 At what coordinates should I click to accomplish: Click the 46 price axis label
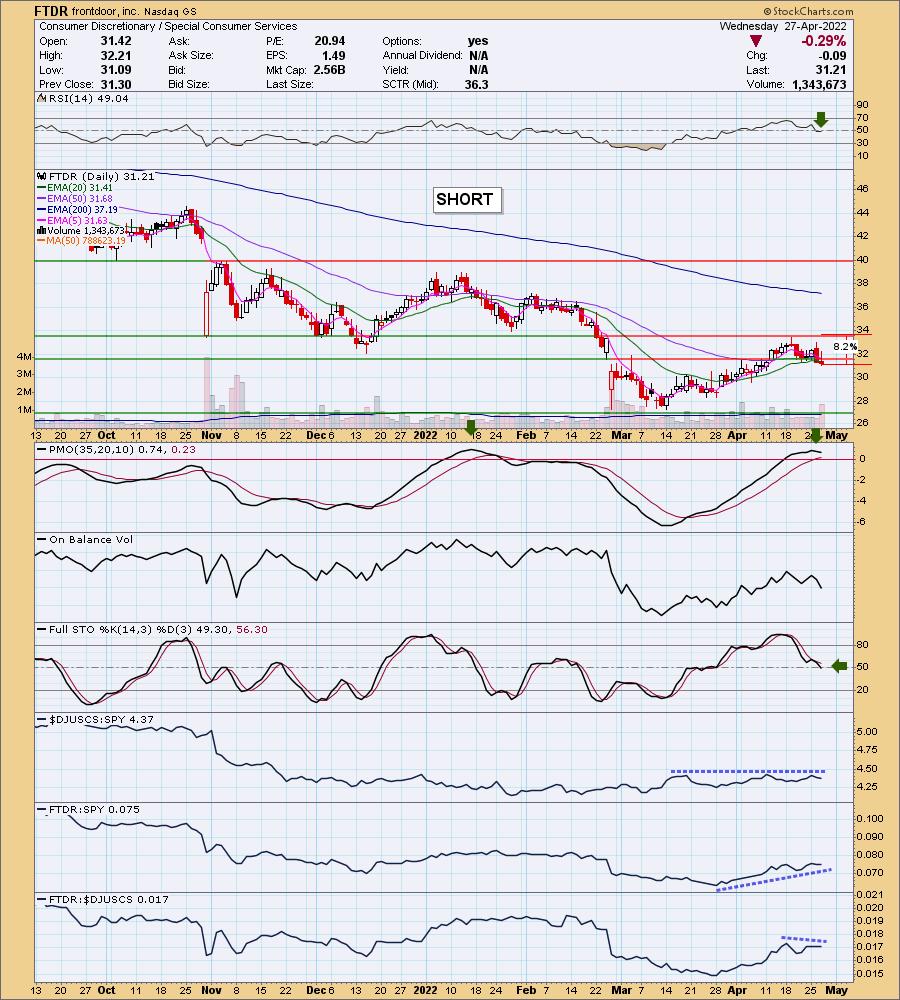[862, 189]
